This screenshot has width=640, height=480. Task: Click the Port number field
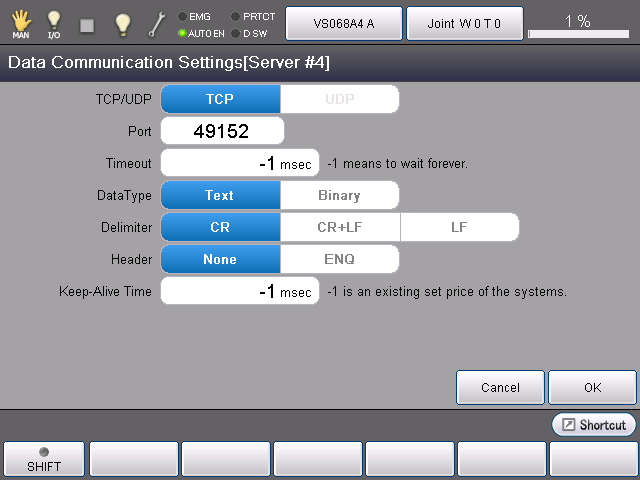pos(222,131)
